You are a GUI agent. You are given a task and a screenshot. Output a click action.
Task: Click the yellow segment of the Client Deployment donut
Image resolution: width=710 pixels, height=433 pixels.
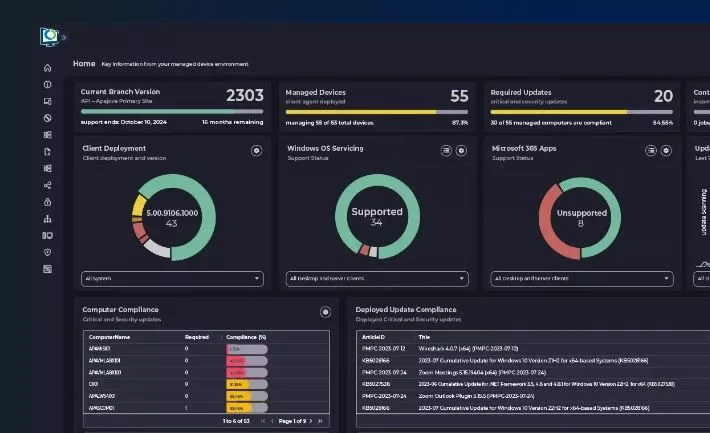(x=139, y=205)
